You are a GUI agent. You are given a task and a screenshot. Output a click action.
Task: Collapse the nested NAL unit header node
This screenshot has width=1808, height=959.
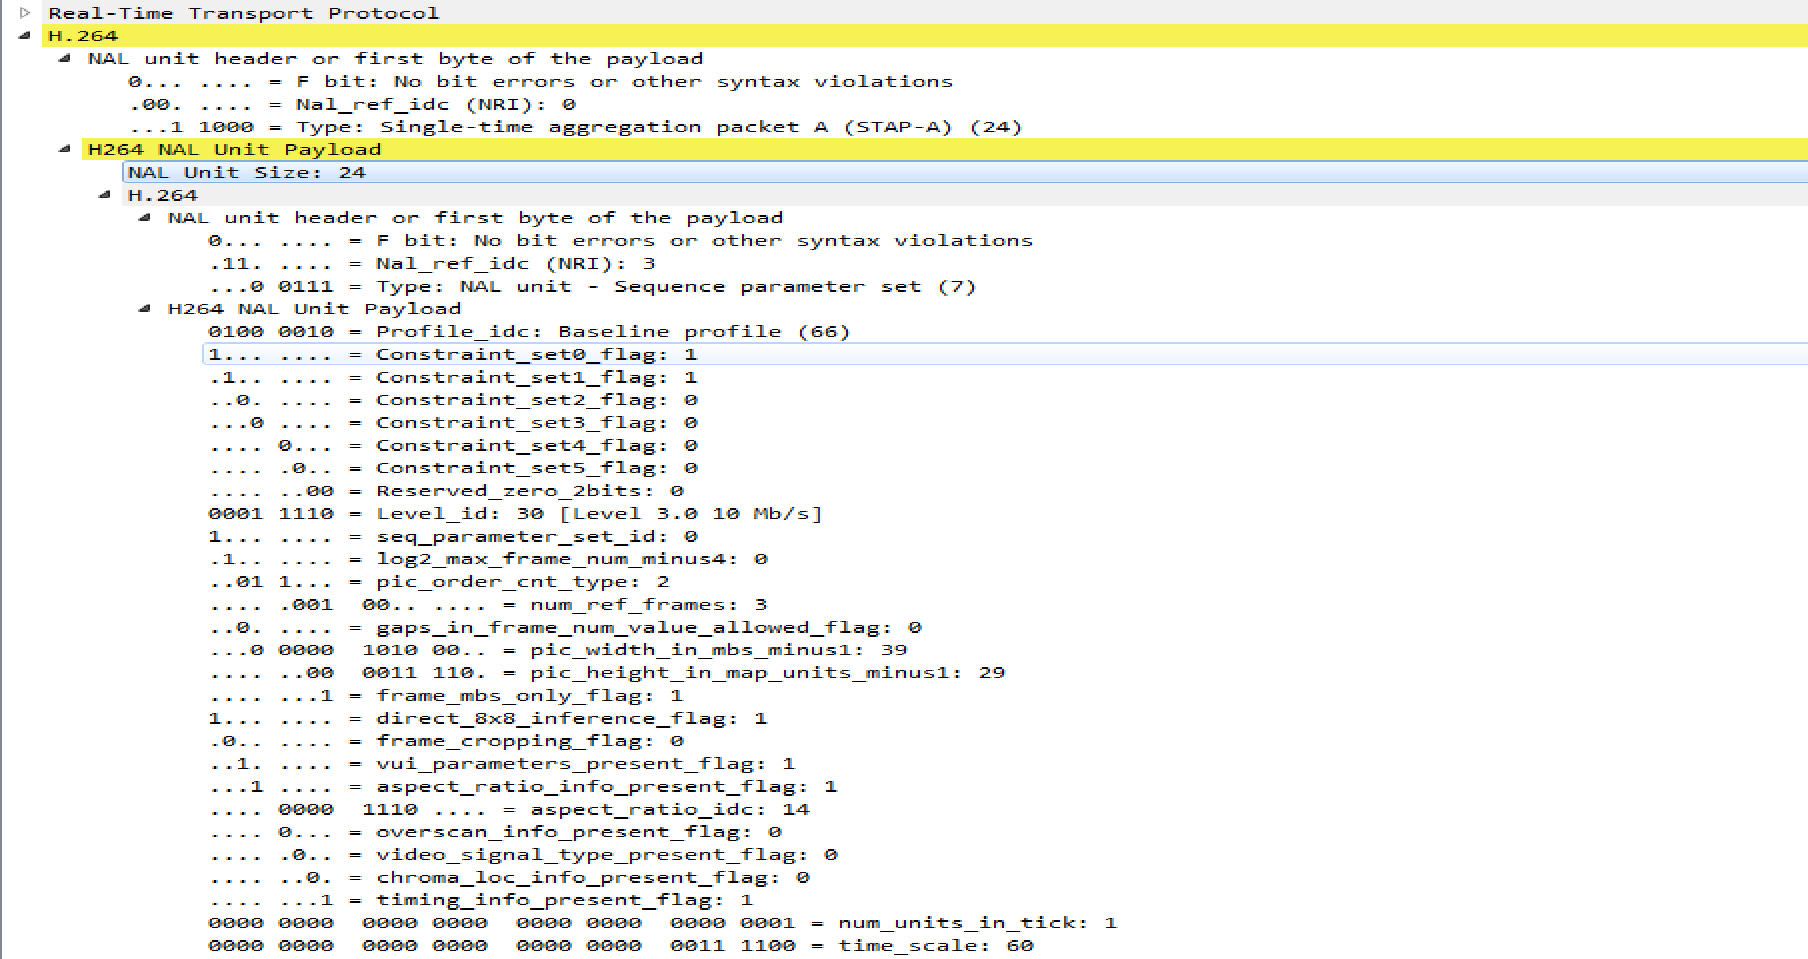(x=144, y=218)
